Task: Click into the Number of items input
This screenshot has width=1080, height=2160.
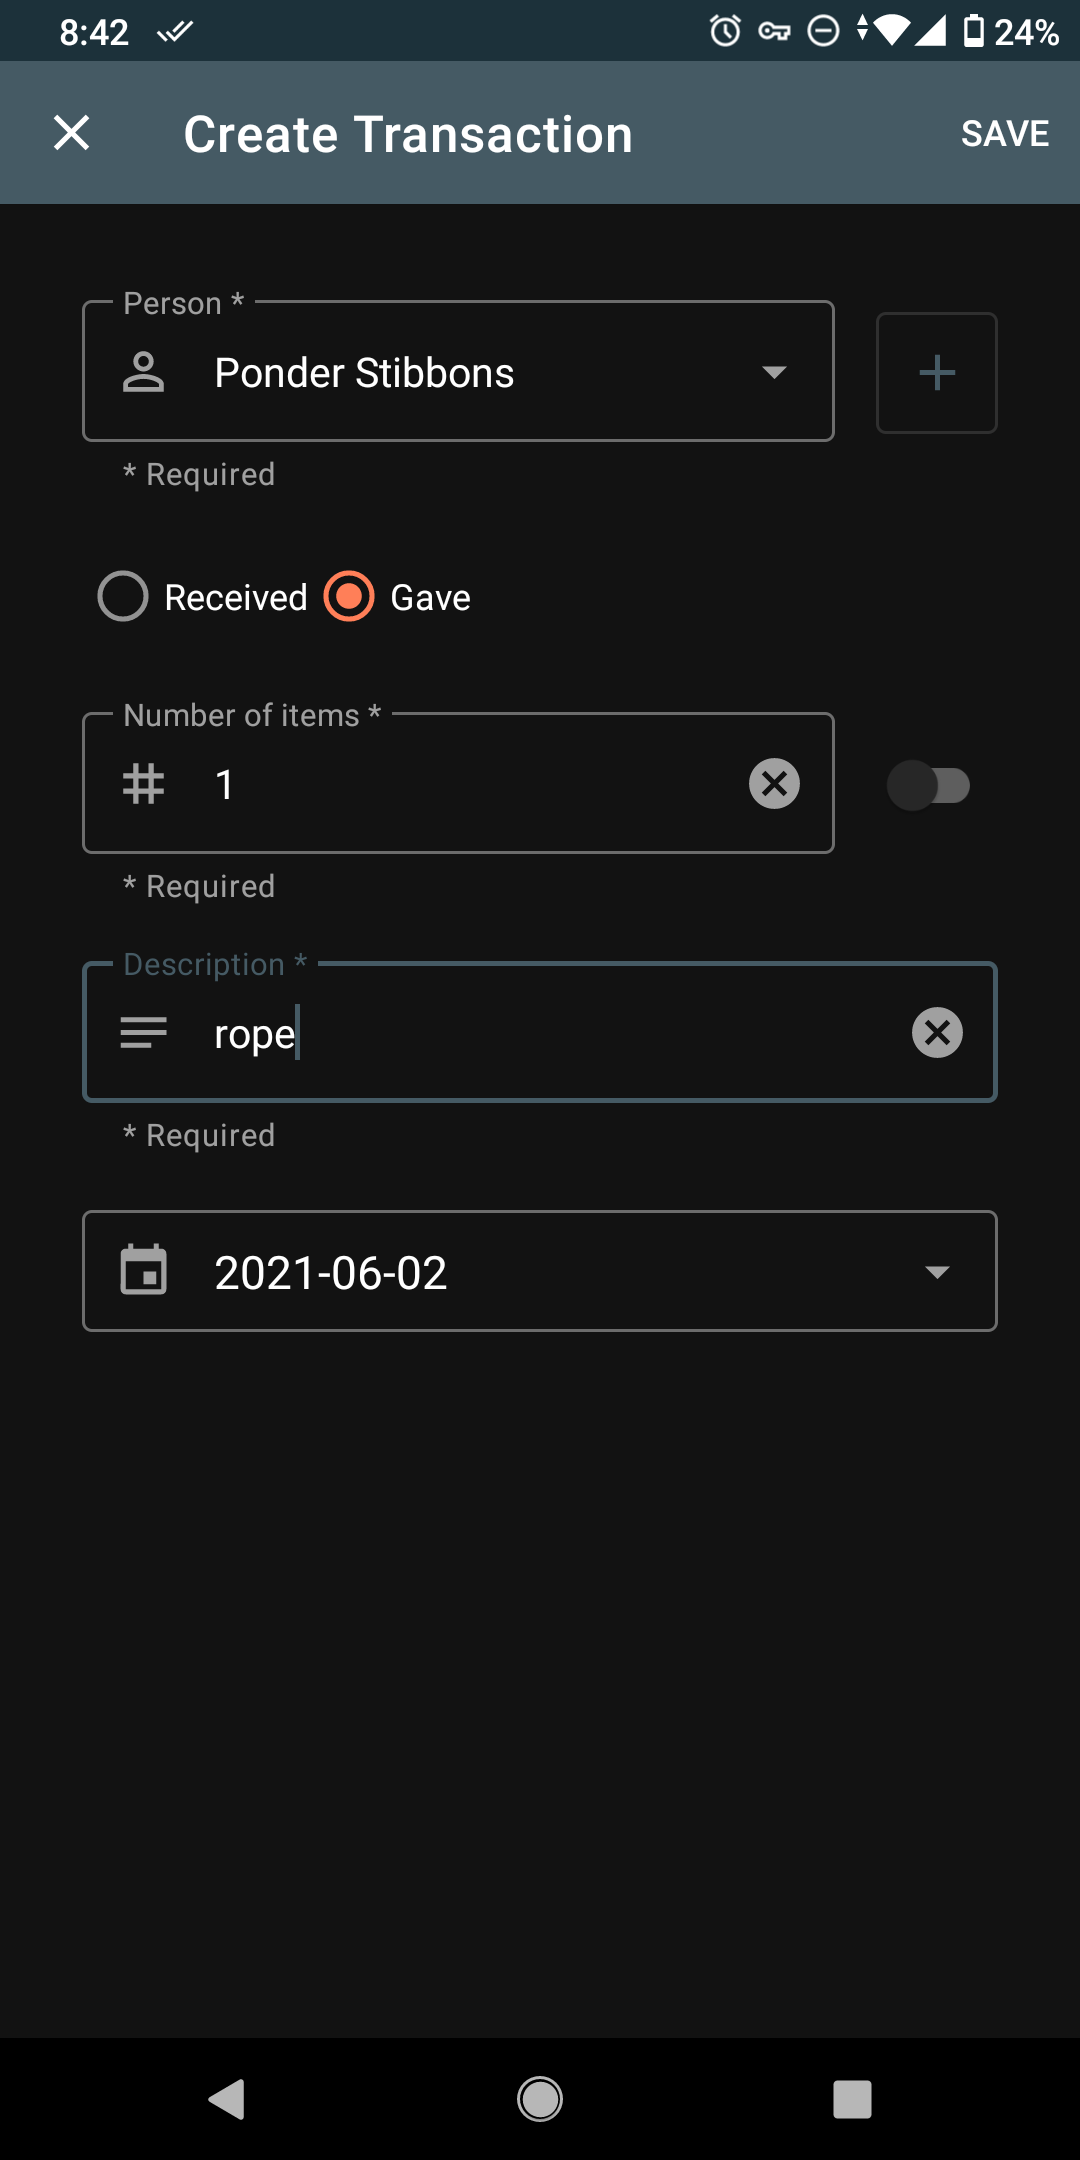Action: tap(470, 784)
